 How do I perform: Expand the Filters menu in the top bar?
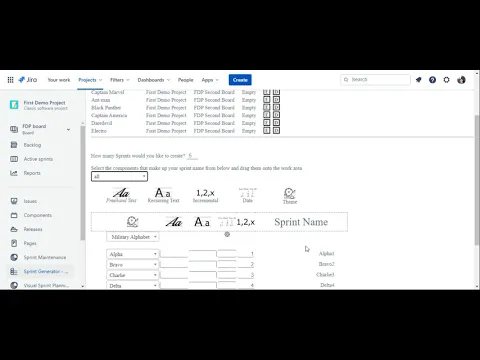pos(120,80)
